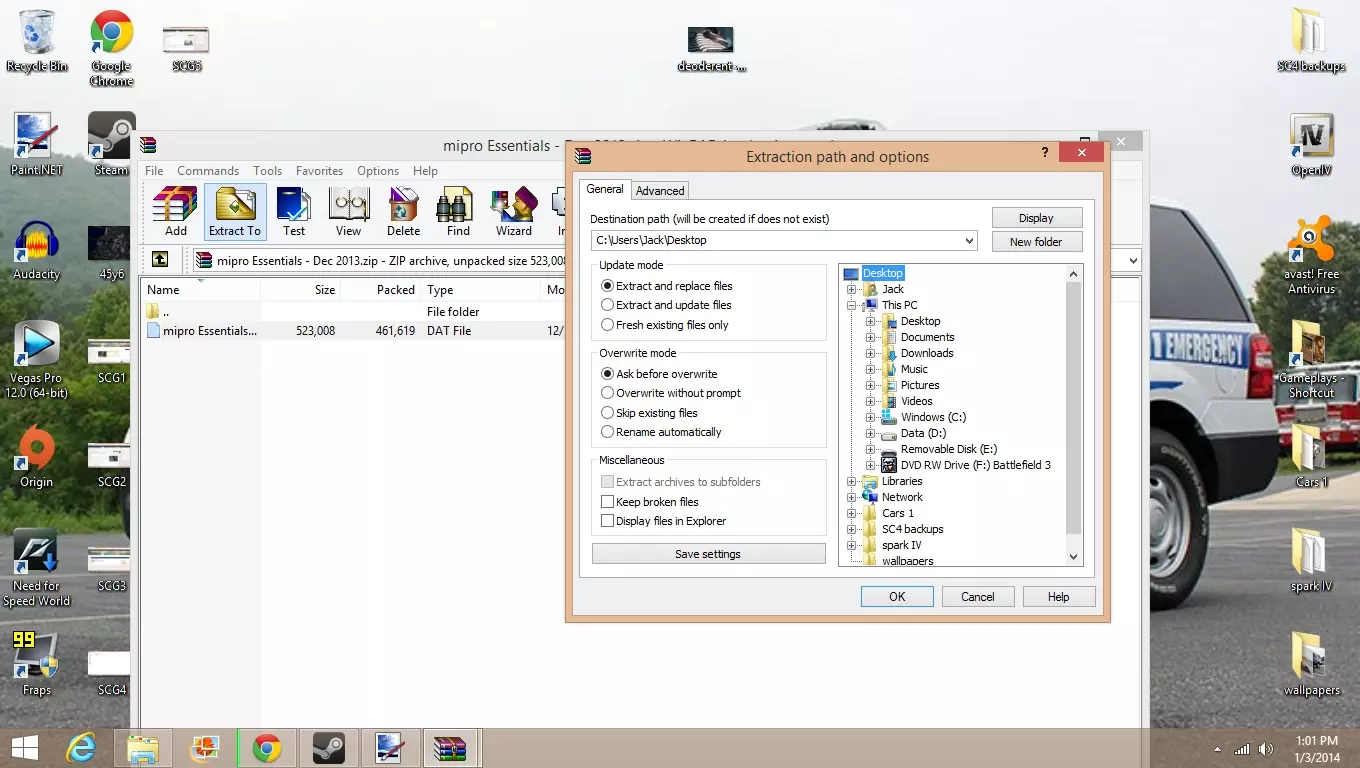This screenshot has height=768, width=1360.
Task: Select the avast! Free Antivirus desktop icon
Action: [x=1311, y=256]
